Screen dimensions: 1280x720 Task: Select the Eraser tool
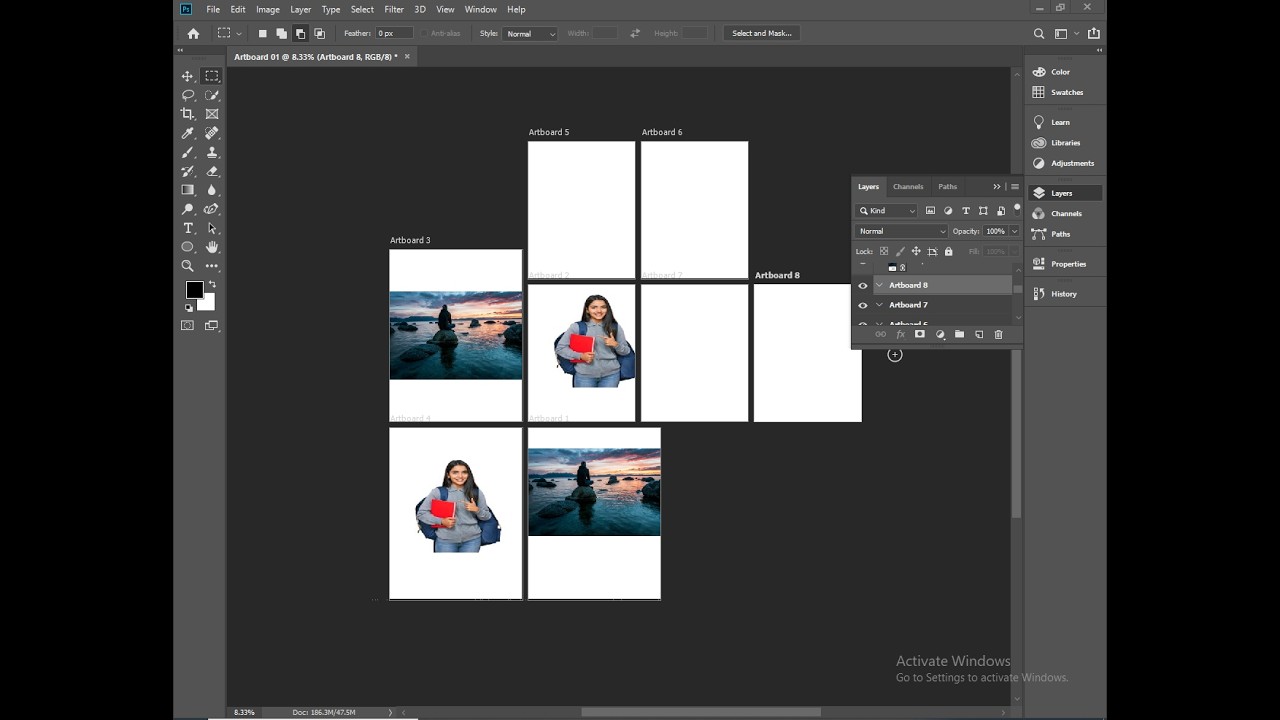212,171
